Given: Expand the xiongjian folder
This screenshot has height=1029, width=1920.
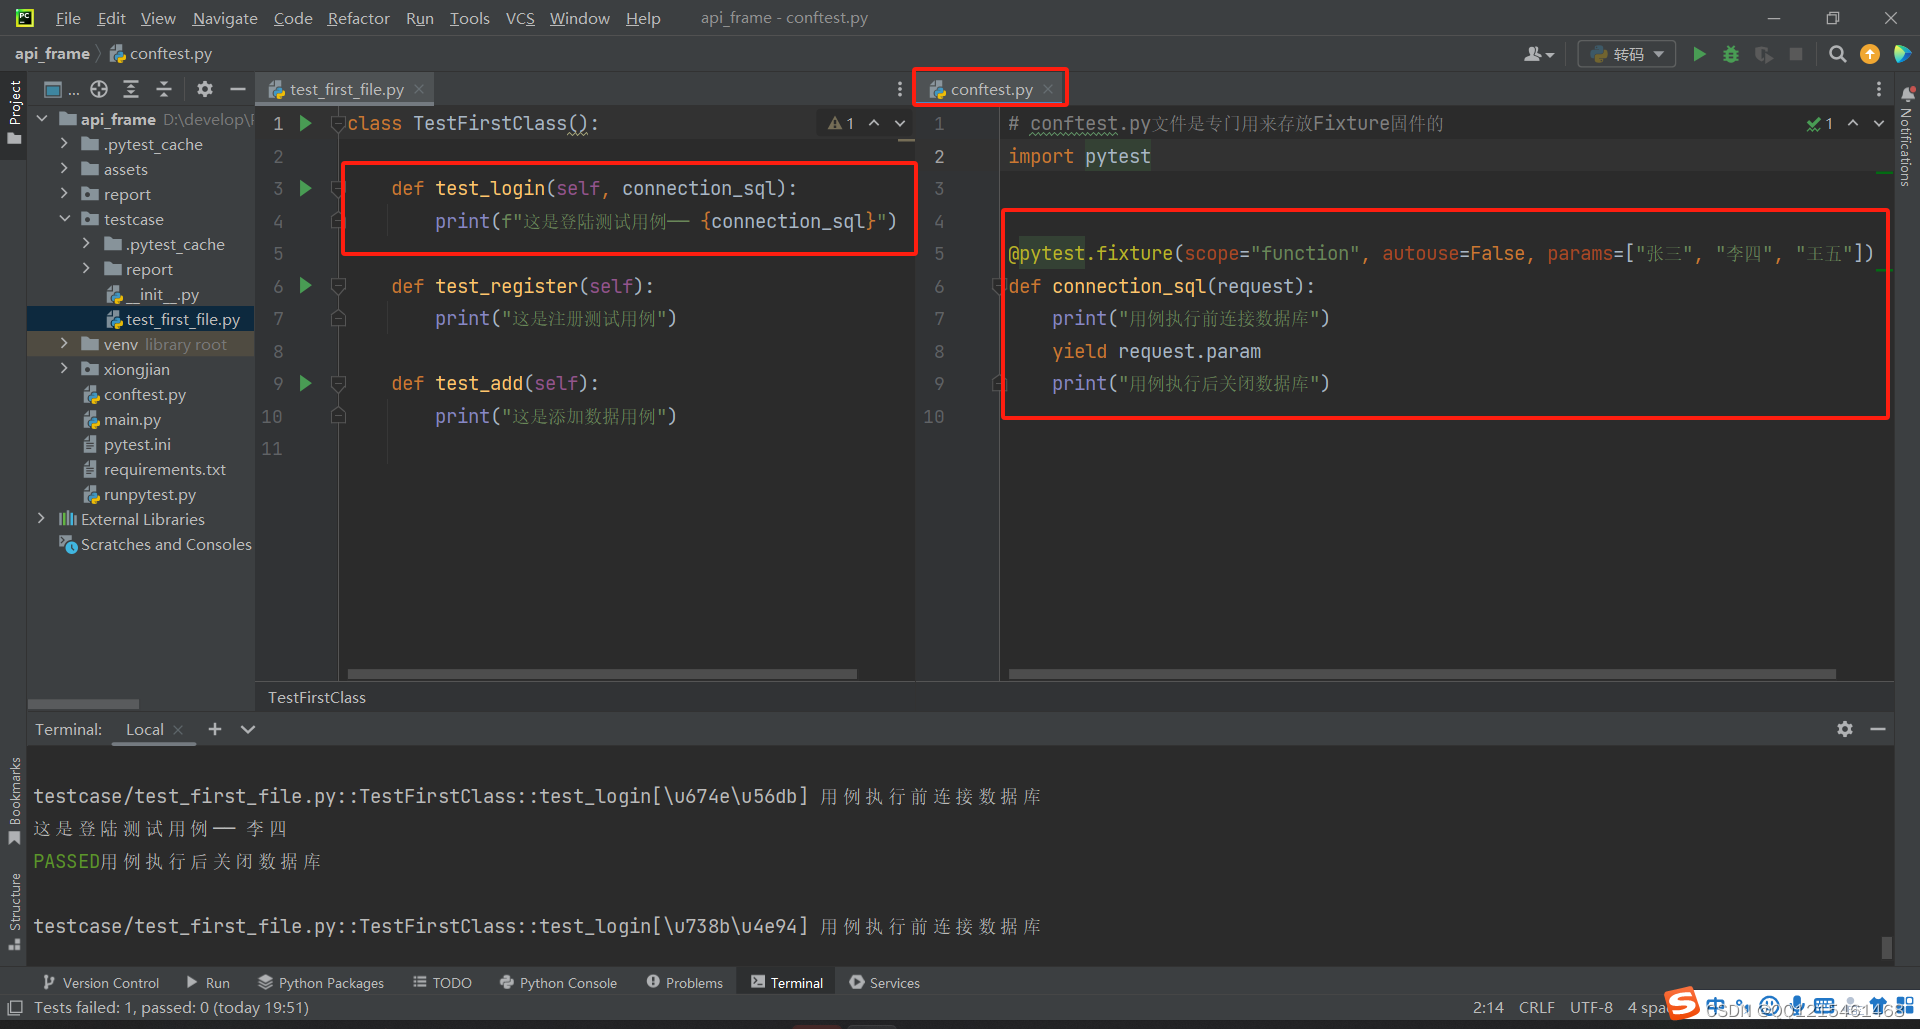Looking at the screenshot, I should coord(65,369).
